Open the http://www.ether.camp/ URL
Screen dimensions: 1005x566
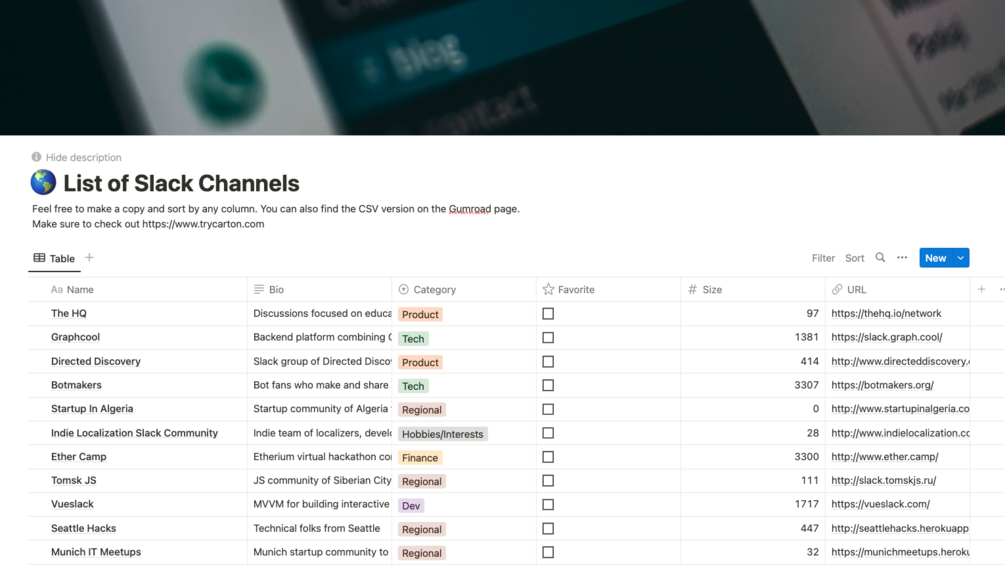coord(885,457)
